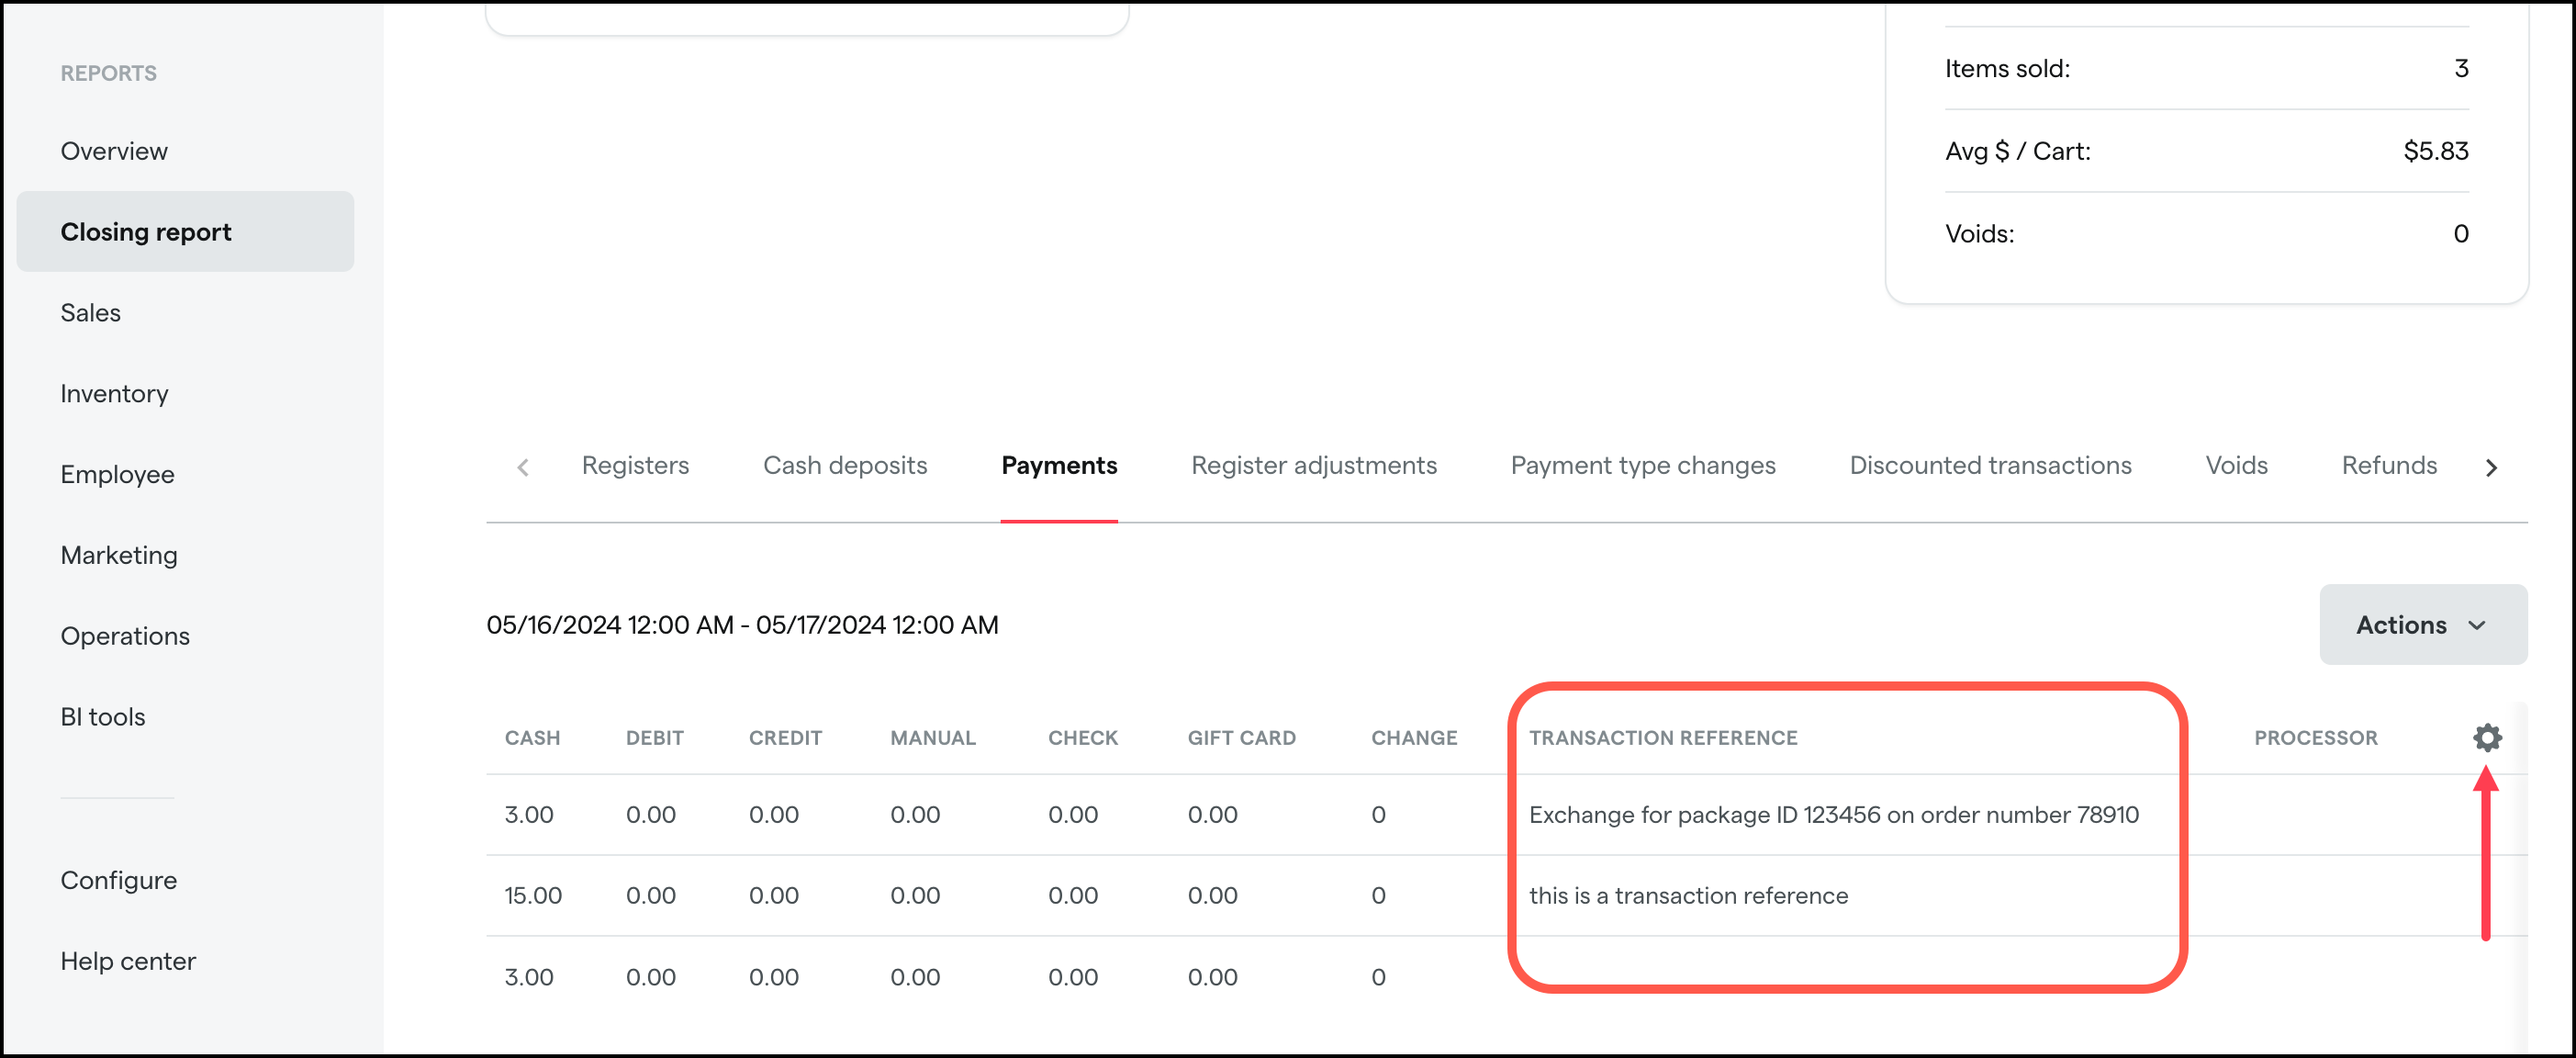2576x1058 pixels.
Task: Go to the Employee report
Action: (117, 474)
